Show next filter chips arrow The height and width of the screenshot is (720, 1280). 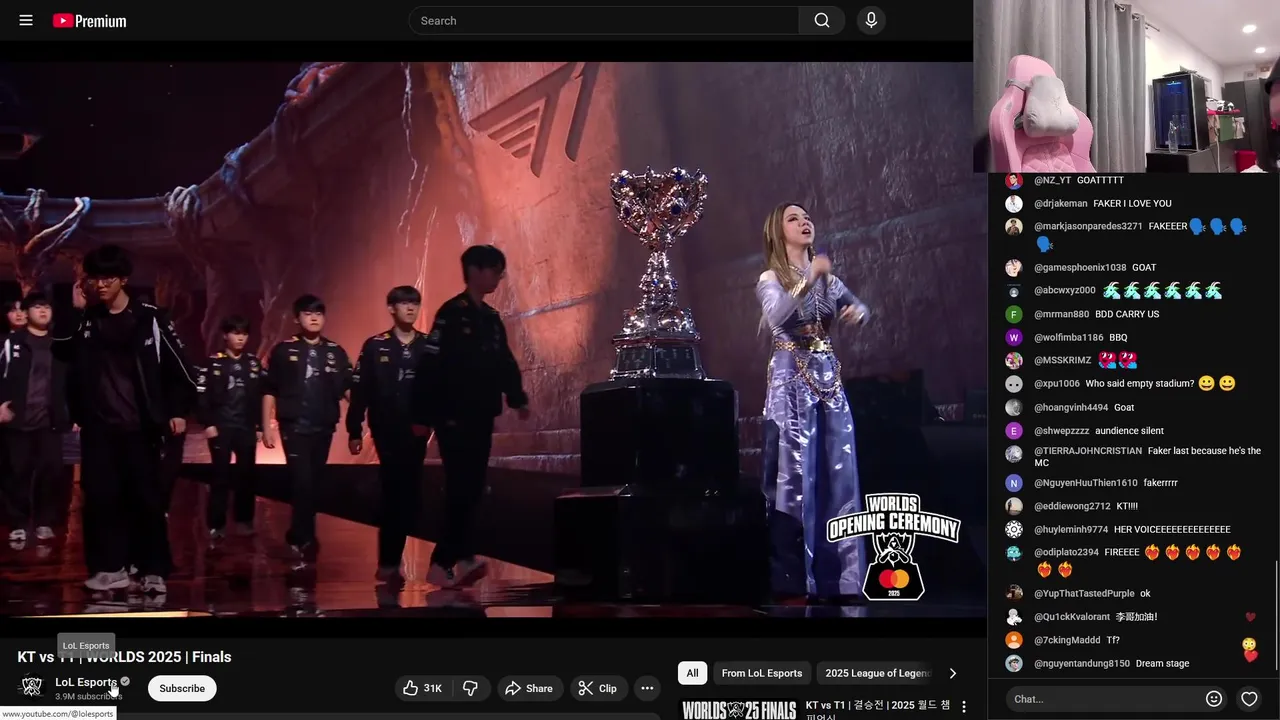(x=952, y=673)
